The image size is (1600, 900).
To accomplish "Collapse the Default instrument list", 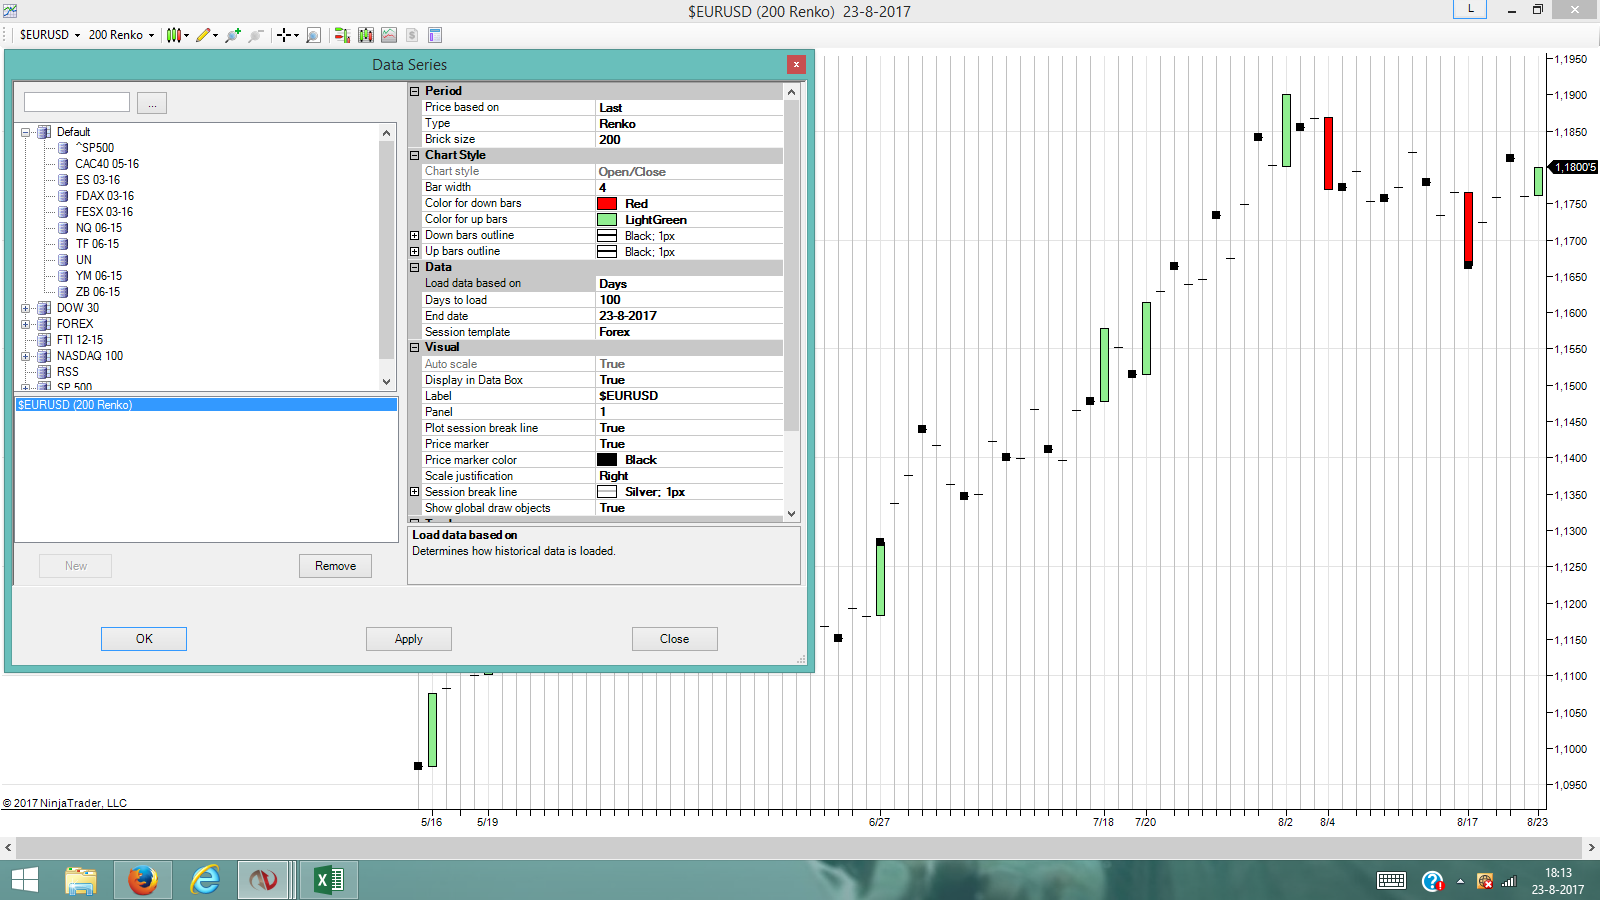I will pos(26,132).
